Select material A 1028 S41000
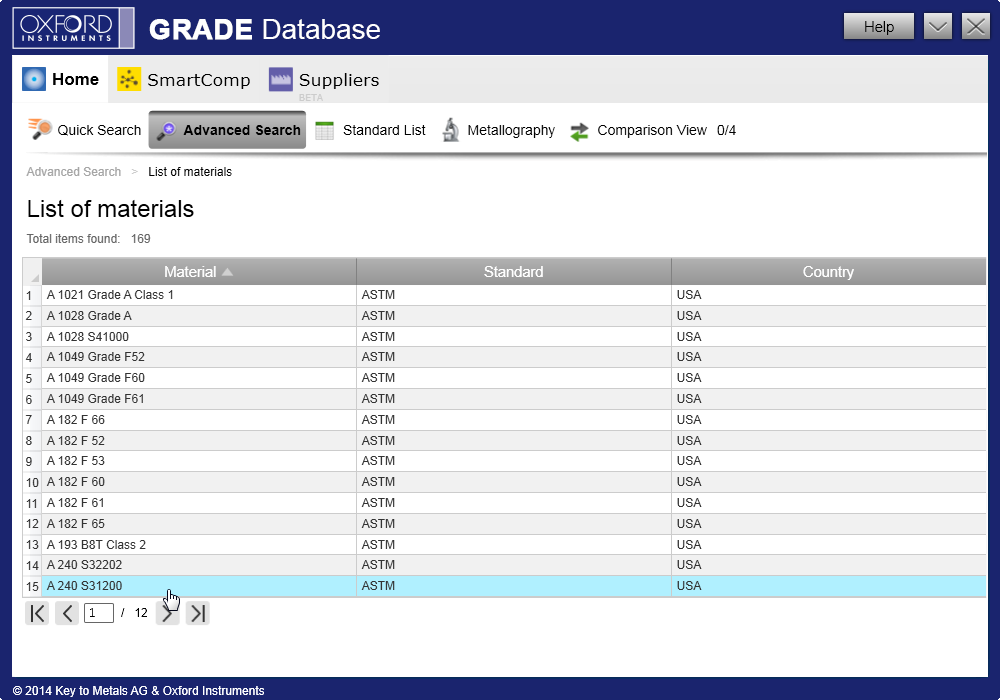This screenshot has width=1000, height=700. point(504,337)
